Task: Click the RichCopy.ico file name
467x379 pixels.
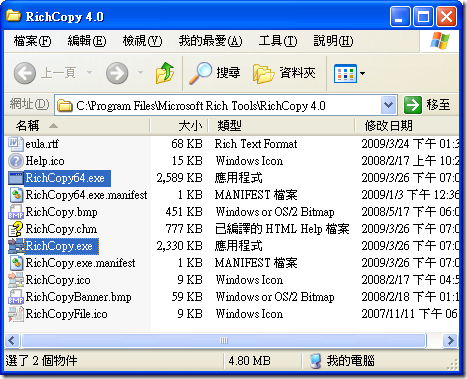Action: tap(58, 280)
